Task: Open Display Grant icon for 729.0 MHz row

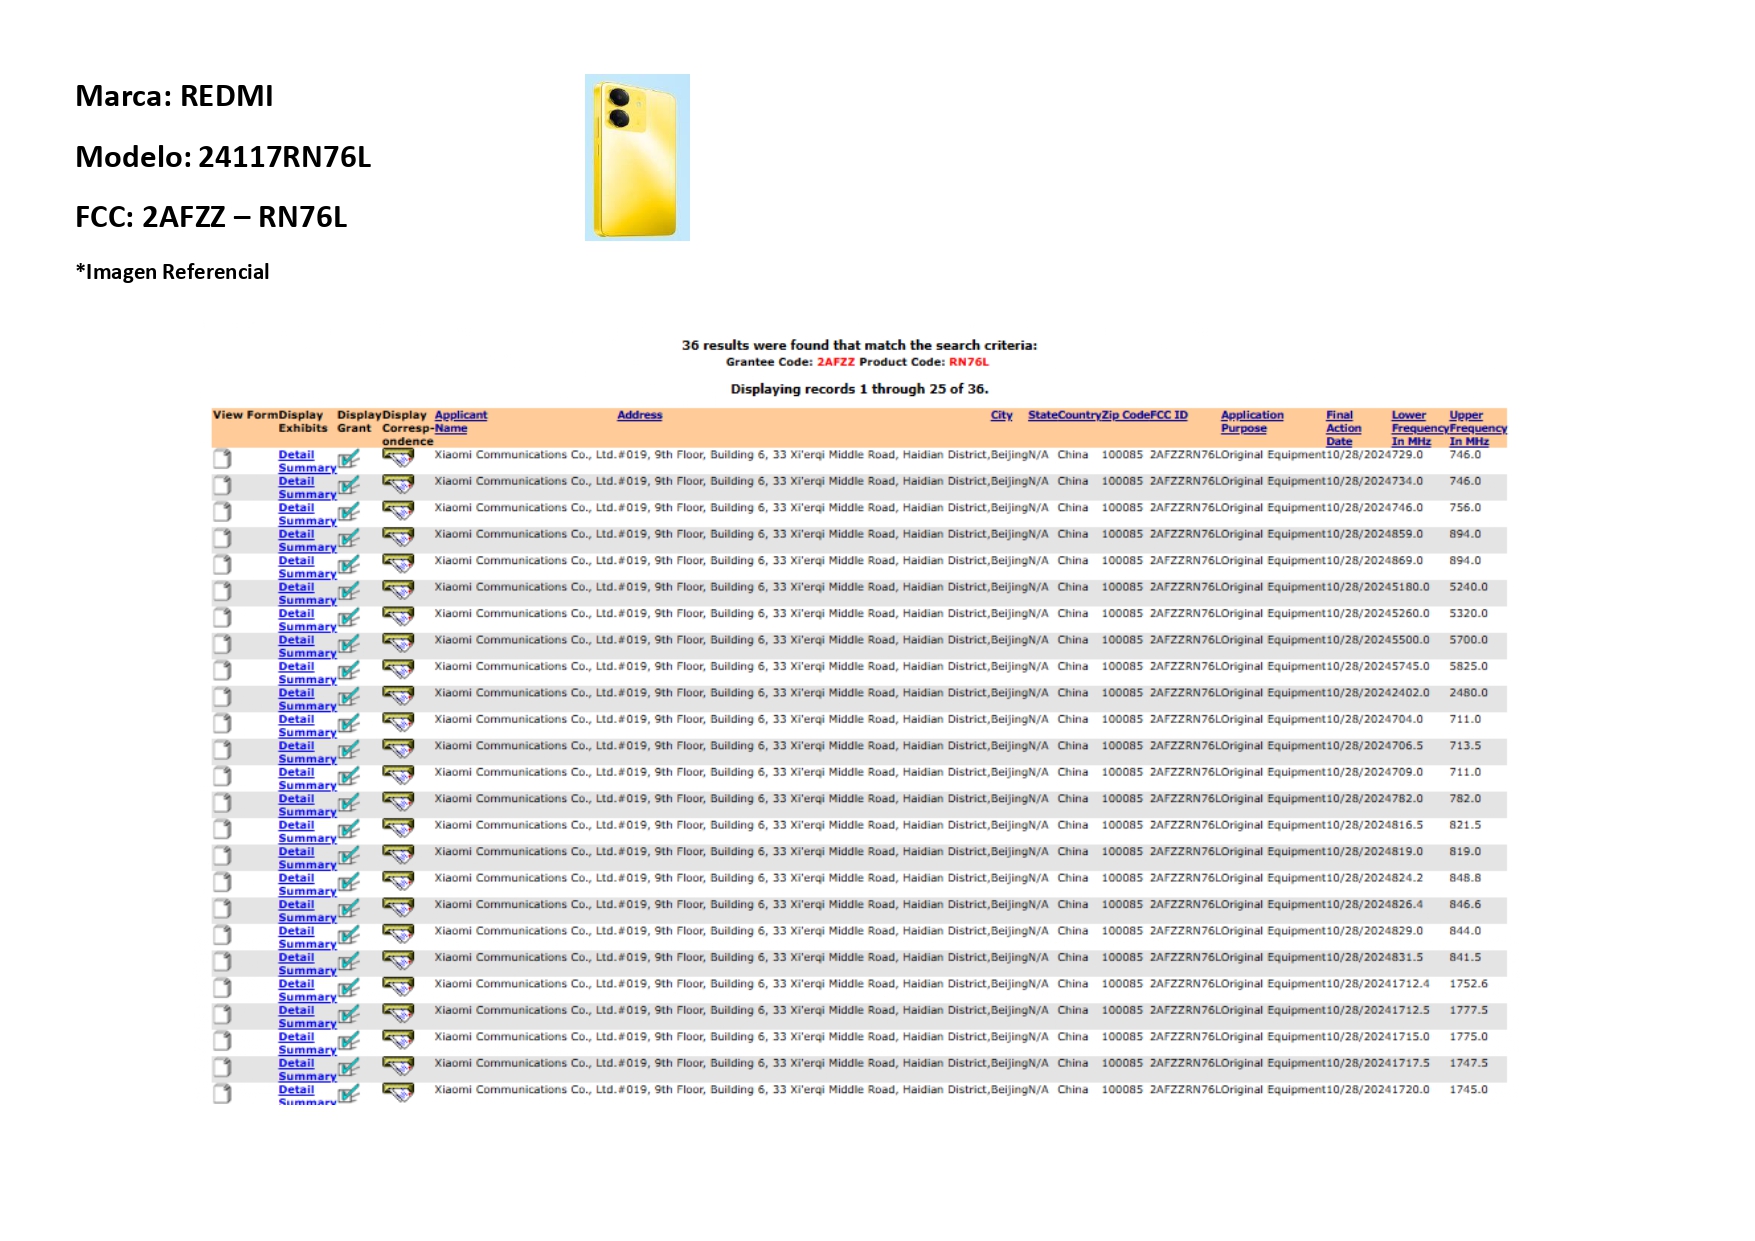Action: tap(348, 460)
